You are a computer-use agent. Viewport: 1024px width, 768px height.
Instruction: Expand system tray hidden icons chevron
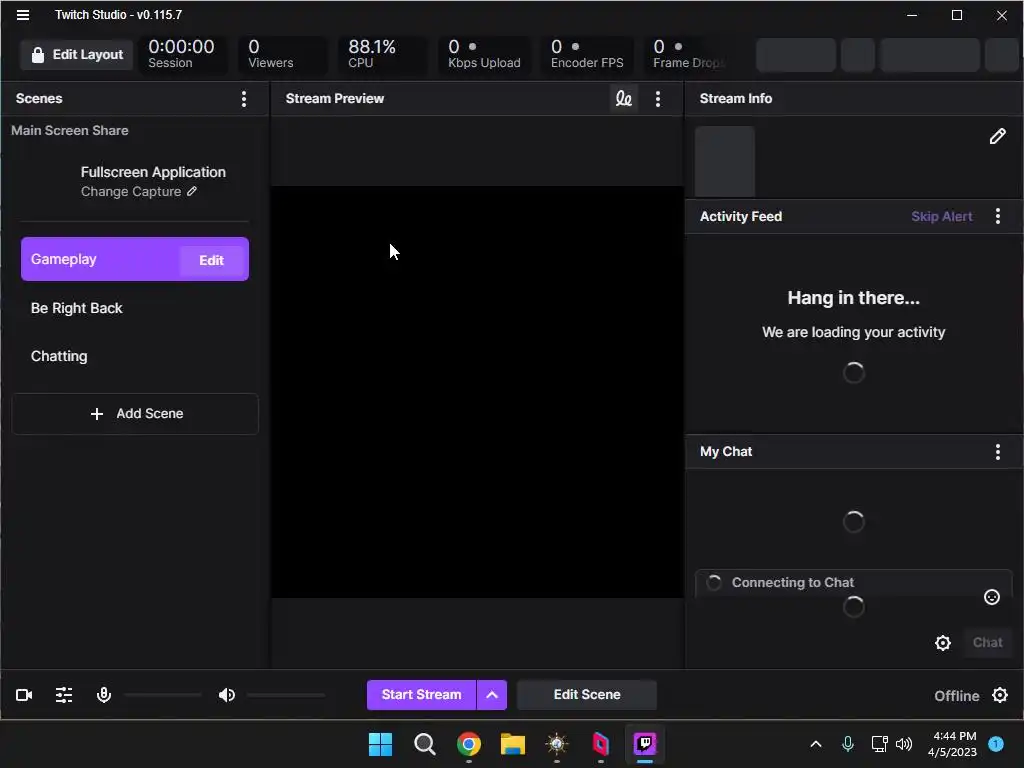click(816, 744)
